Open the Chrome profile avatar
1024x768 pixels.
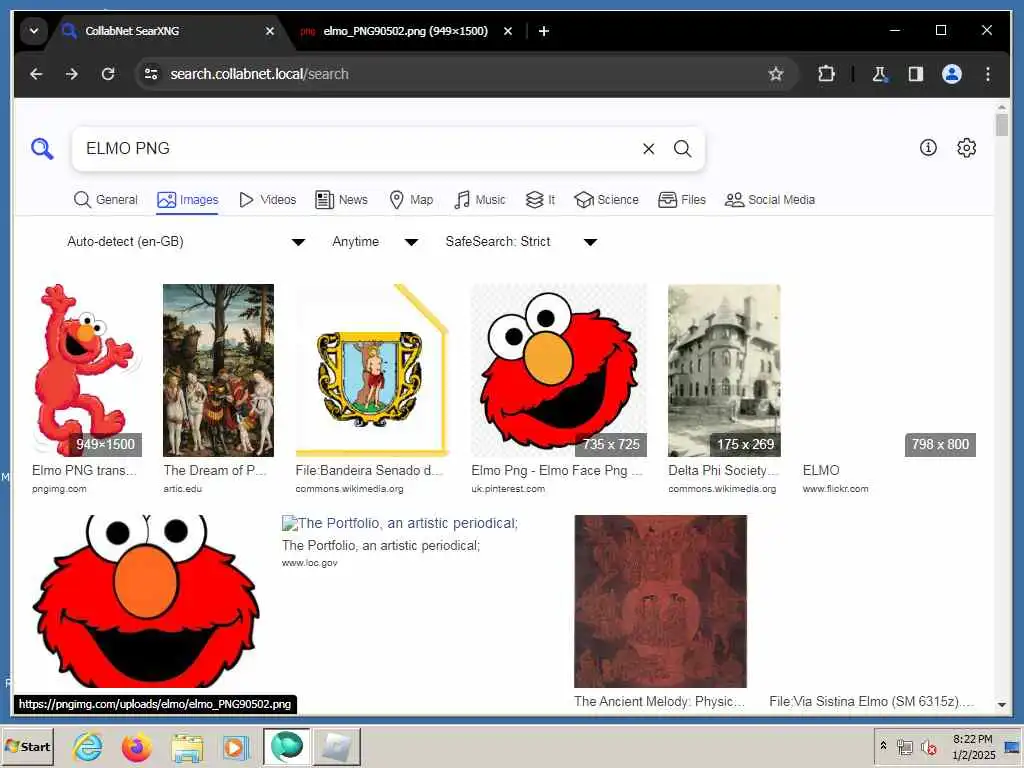(x=952, y=74)
